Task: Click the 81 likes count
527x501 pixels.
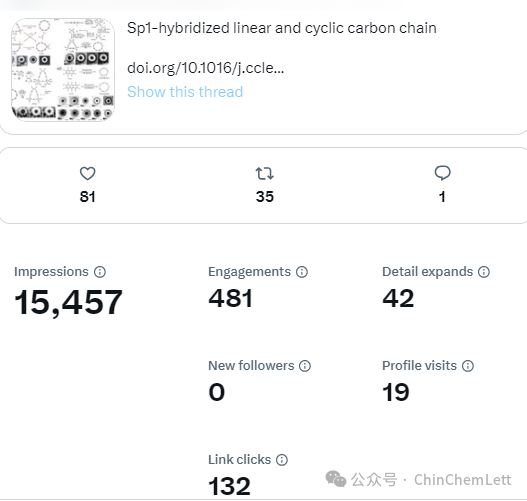Action: (x=87, y=197)
